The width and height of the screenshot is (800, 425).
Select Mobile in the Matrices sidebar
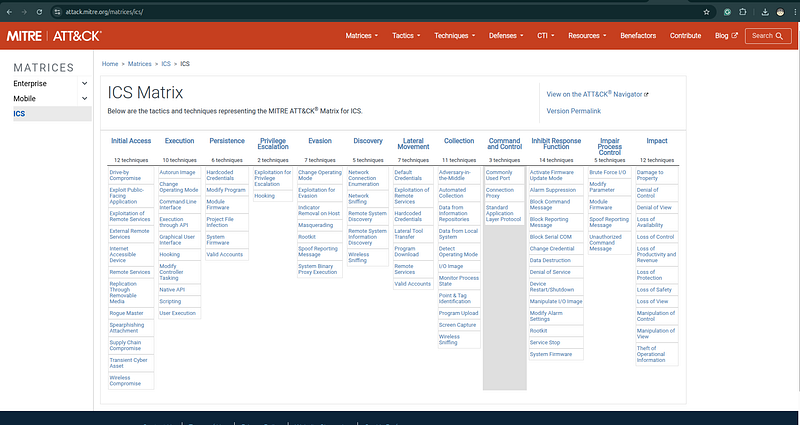pyautogui.click(x=24, y=98)
